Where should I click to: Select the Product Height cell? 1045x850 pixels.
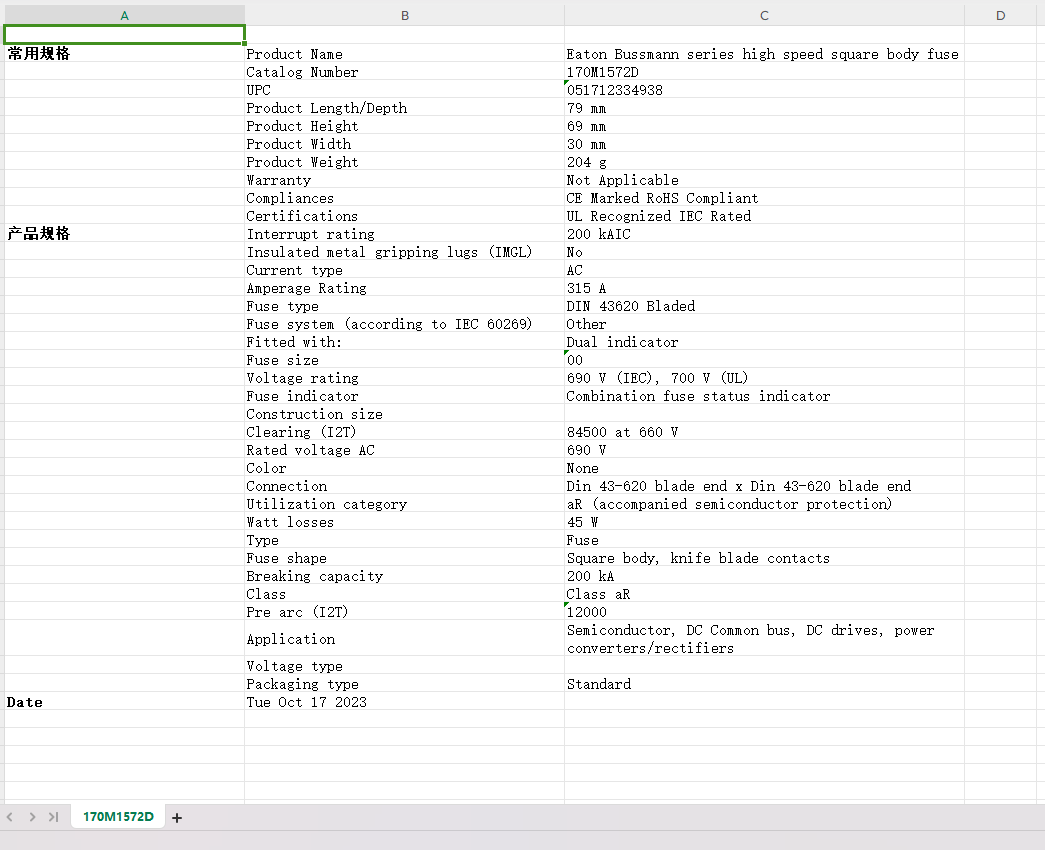[x=405, y=125]
